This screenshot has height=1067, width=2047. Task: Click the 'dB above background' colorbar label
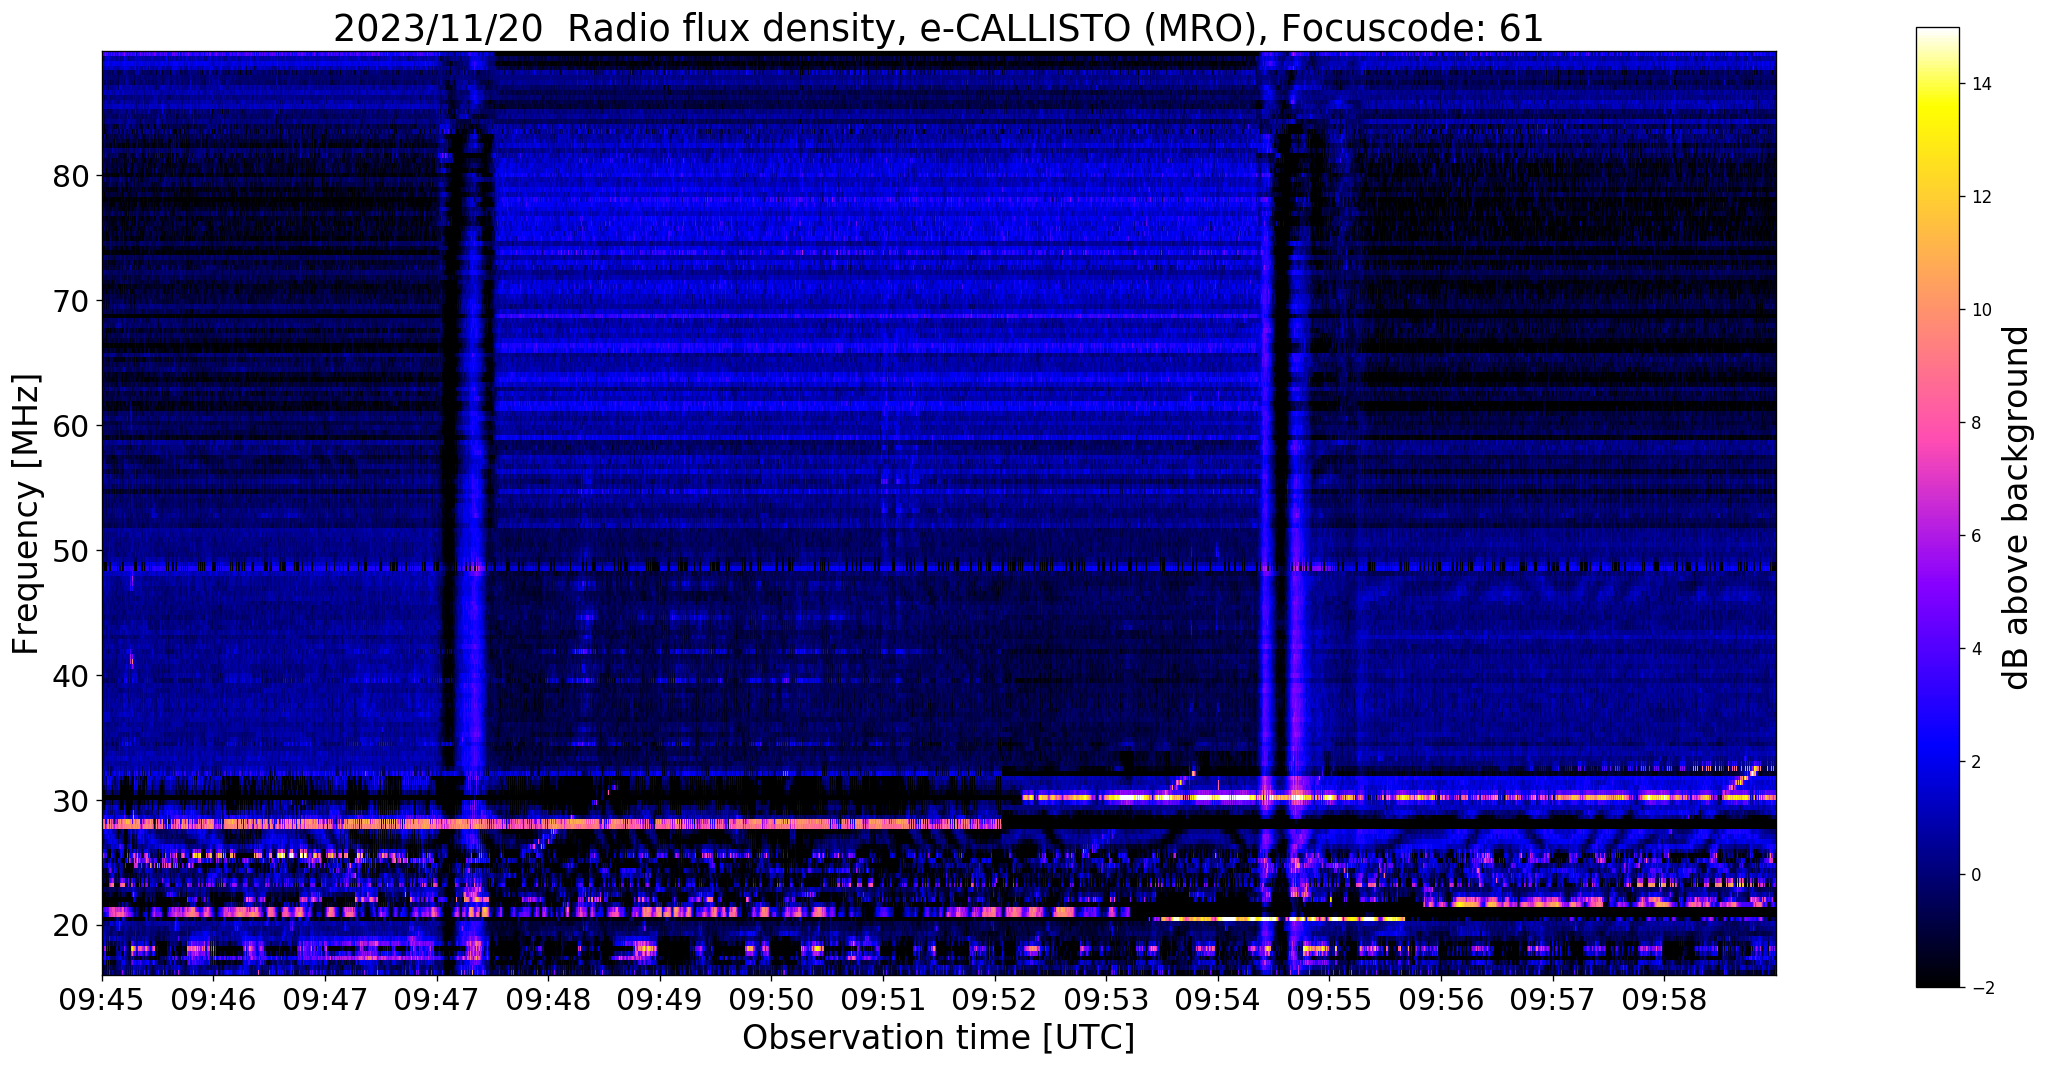[x=2017, y=508]
